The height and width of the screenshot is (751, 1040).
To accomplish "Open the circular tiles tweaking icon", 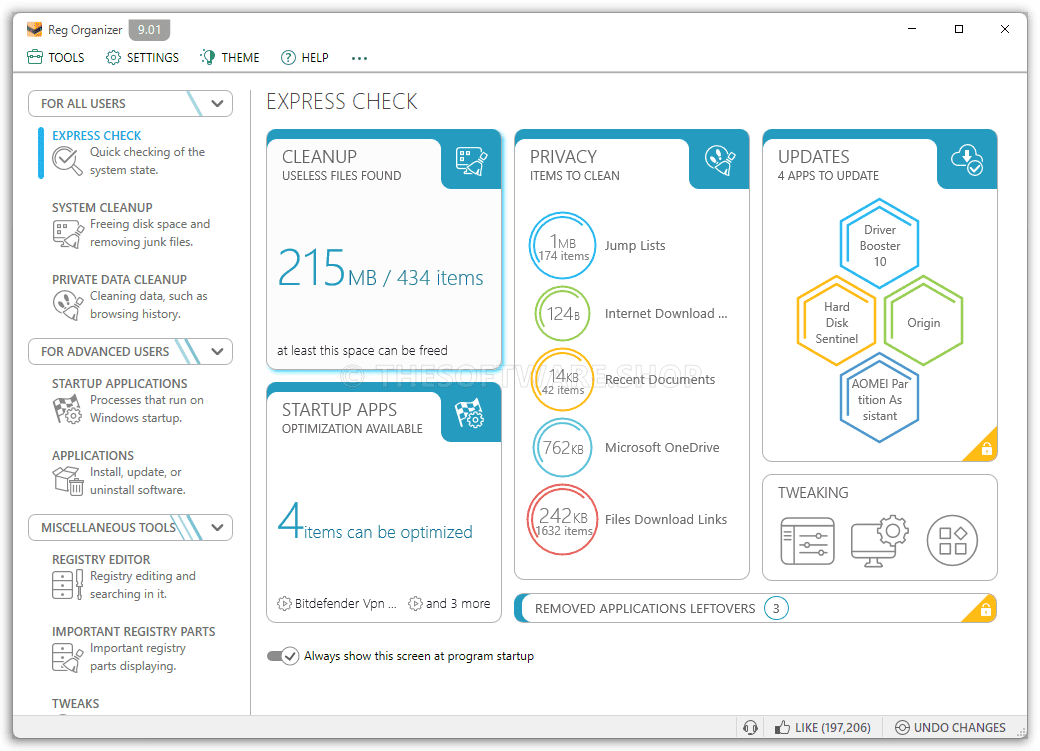I will click(x=952, y=541).
